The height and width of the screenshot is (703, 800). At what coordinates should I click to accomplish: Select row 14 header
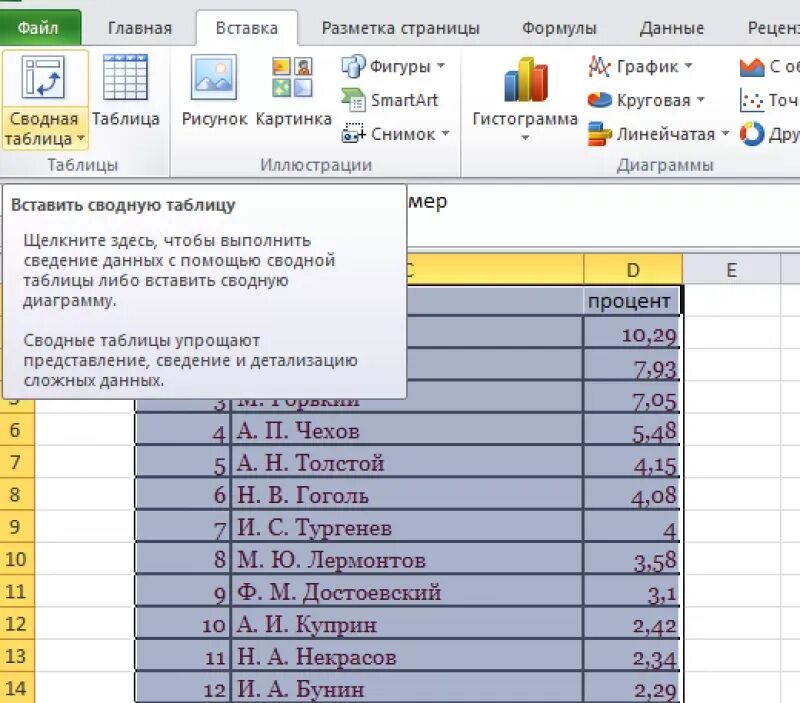pos(17,688)
